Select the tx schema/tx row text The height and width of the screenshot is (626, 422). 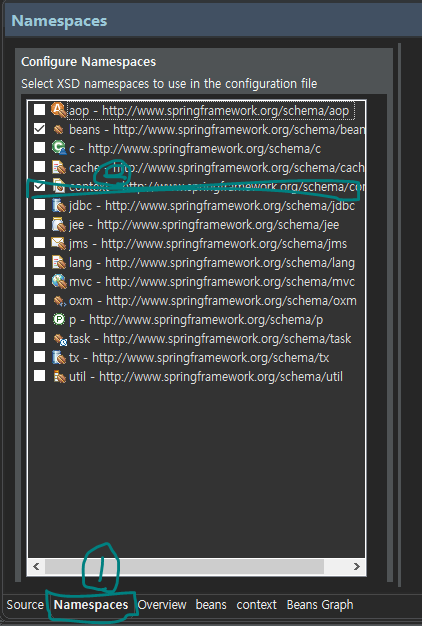[199, 358]
